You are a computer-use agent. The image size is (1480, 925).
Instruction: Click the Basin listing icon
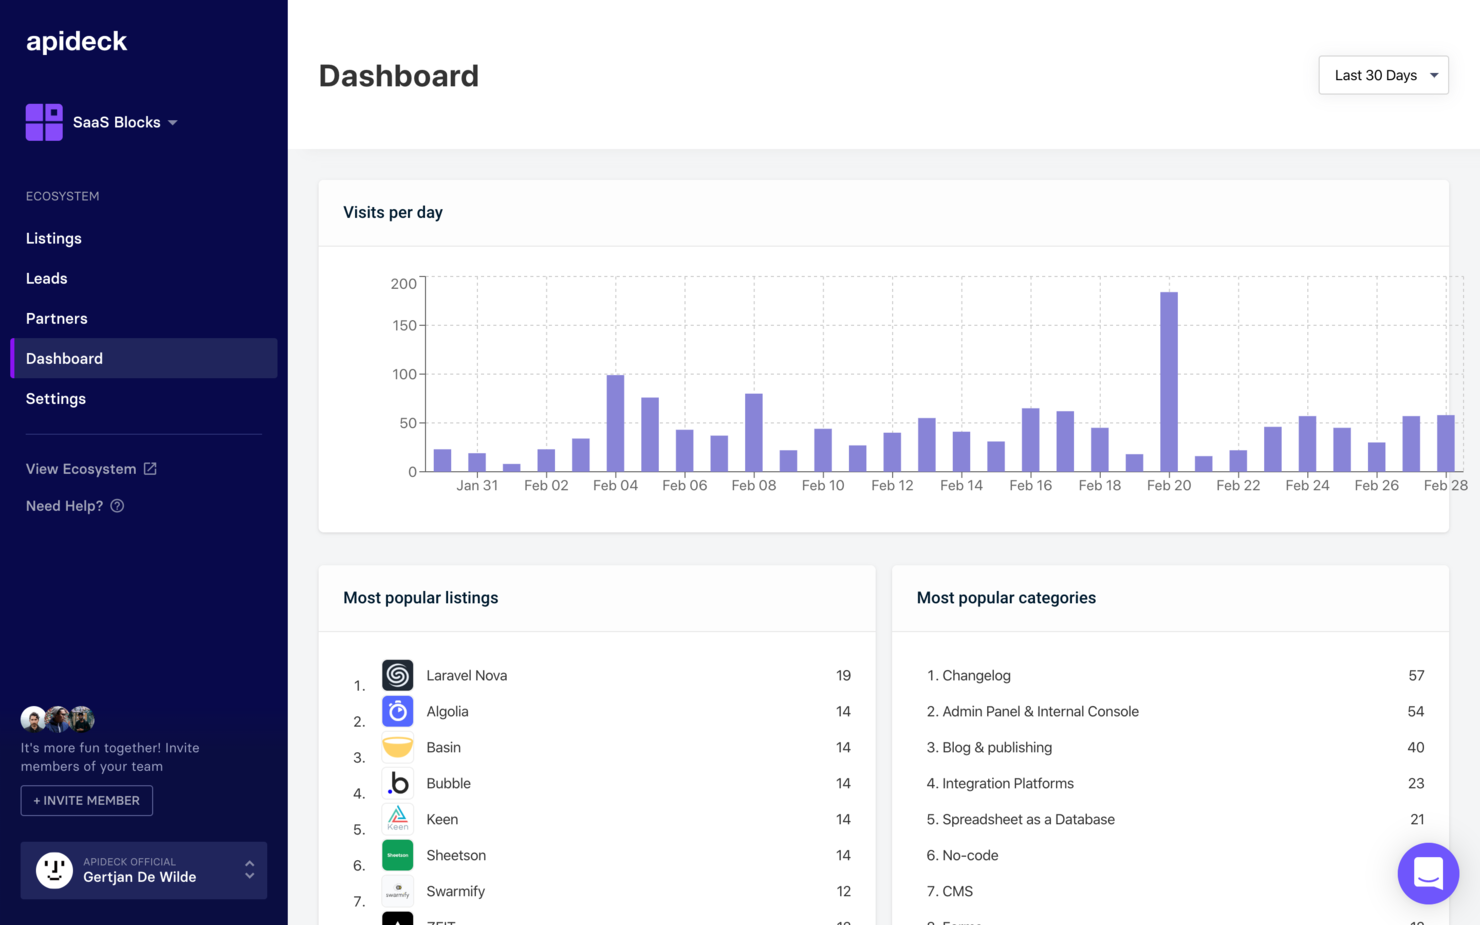pyautogui.click(x=397, y=747)
